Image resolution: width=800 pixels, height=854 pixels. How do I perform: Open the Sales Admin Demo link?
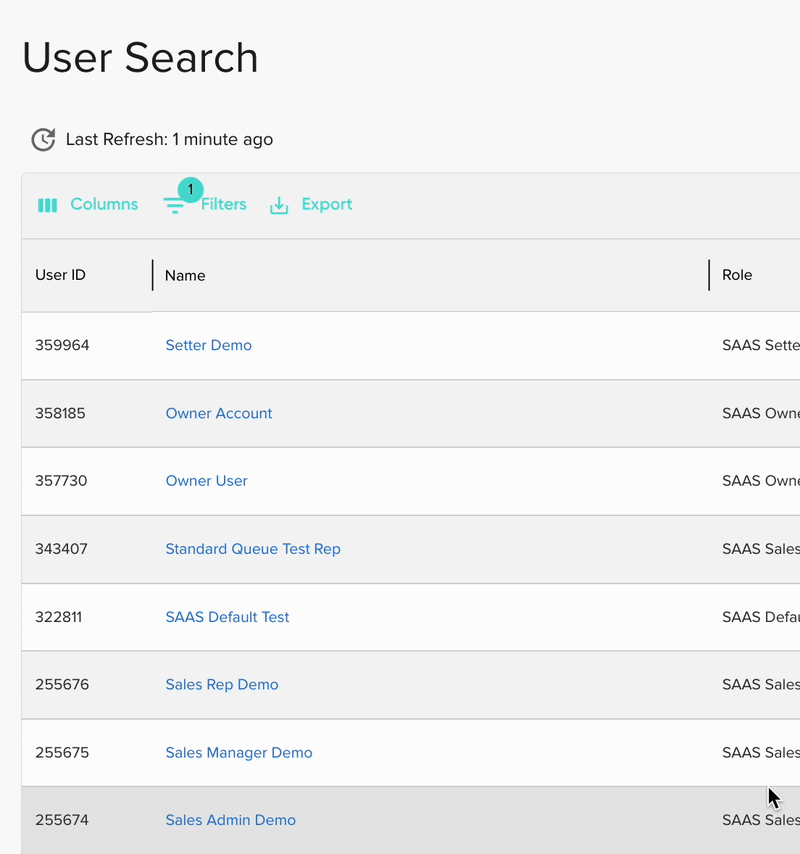(x=230, y=820)
